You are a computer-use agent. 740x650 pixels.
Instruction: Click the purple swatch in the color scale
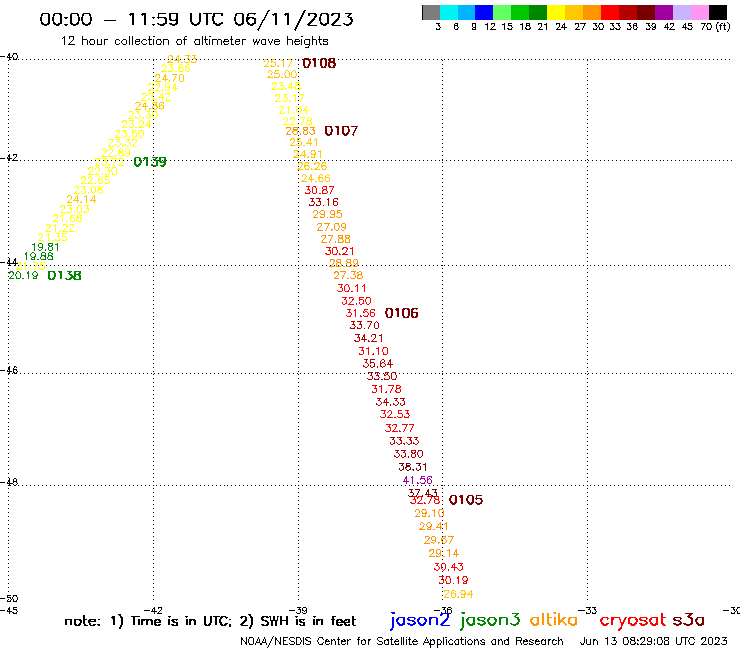coord(664,12)
